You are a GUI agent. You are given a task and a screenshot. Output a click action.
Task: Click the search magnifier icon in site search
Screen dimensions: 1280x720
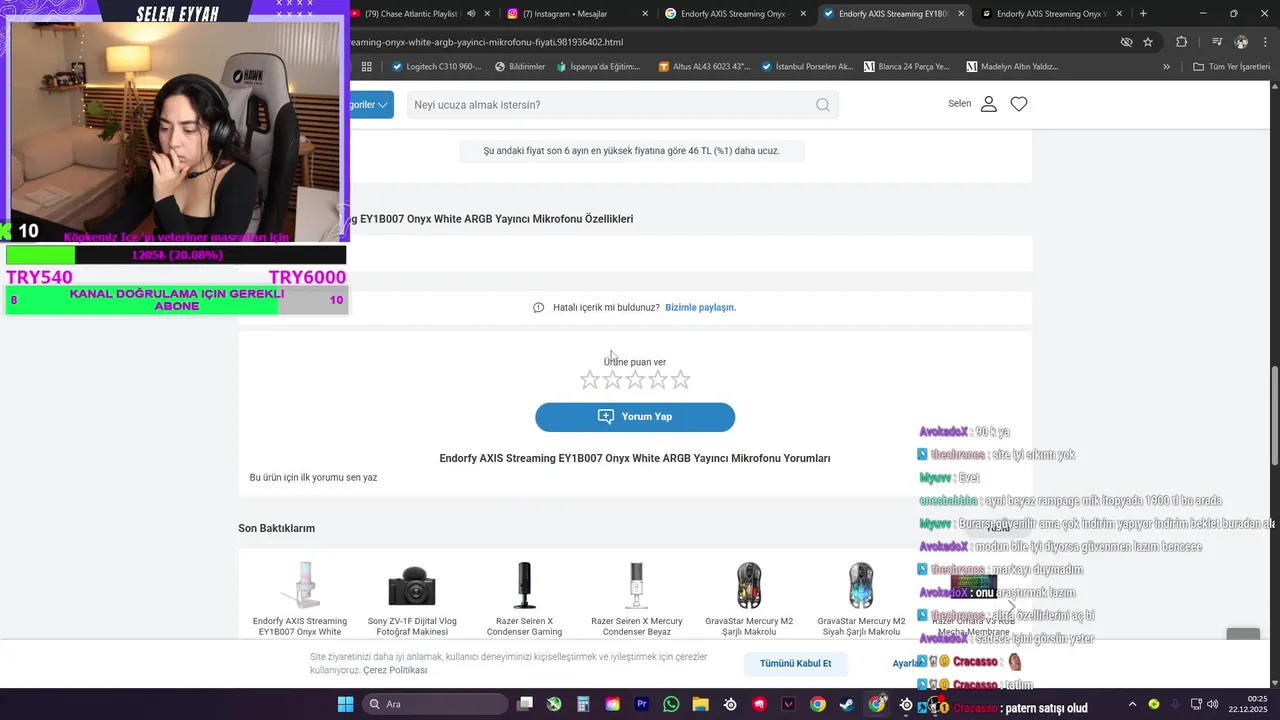(823, 105)
